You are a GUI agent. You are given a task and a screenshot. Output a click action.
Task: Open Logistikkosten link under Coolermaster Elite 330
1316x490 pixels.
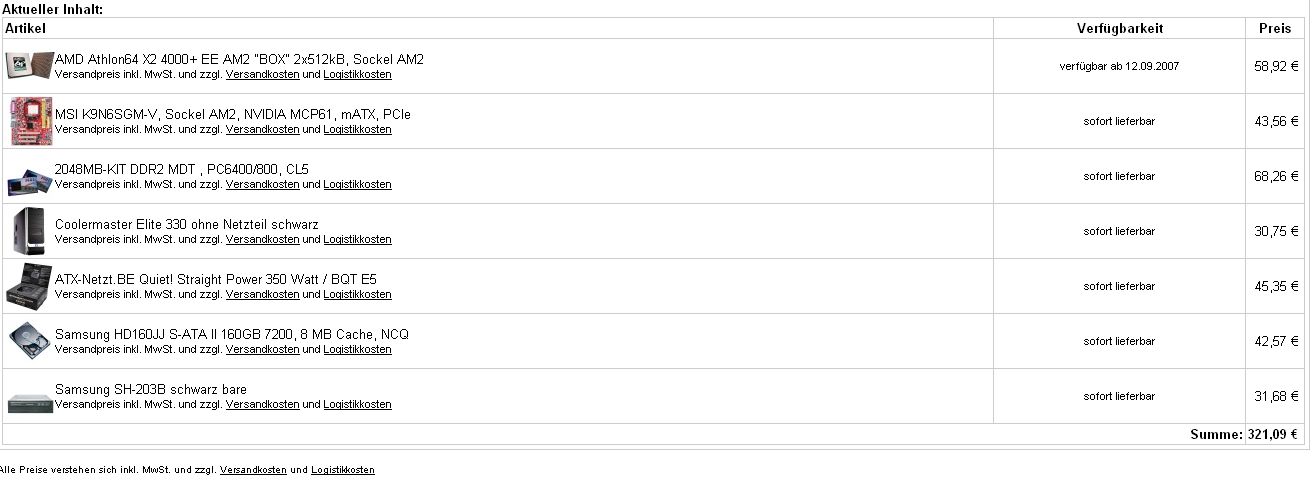[x=357, y=240]
